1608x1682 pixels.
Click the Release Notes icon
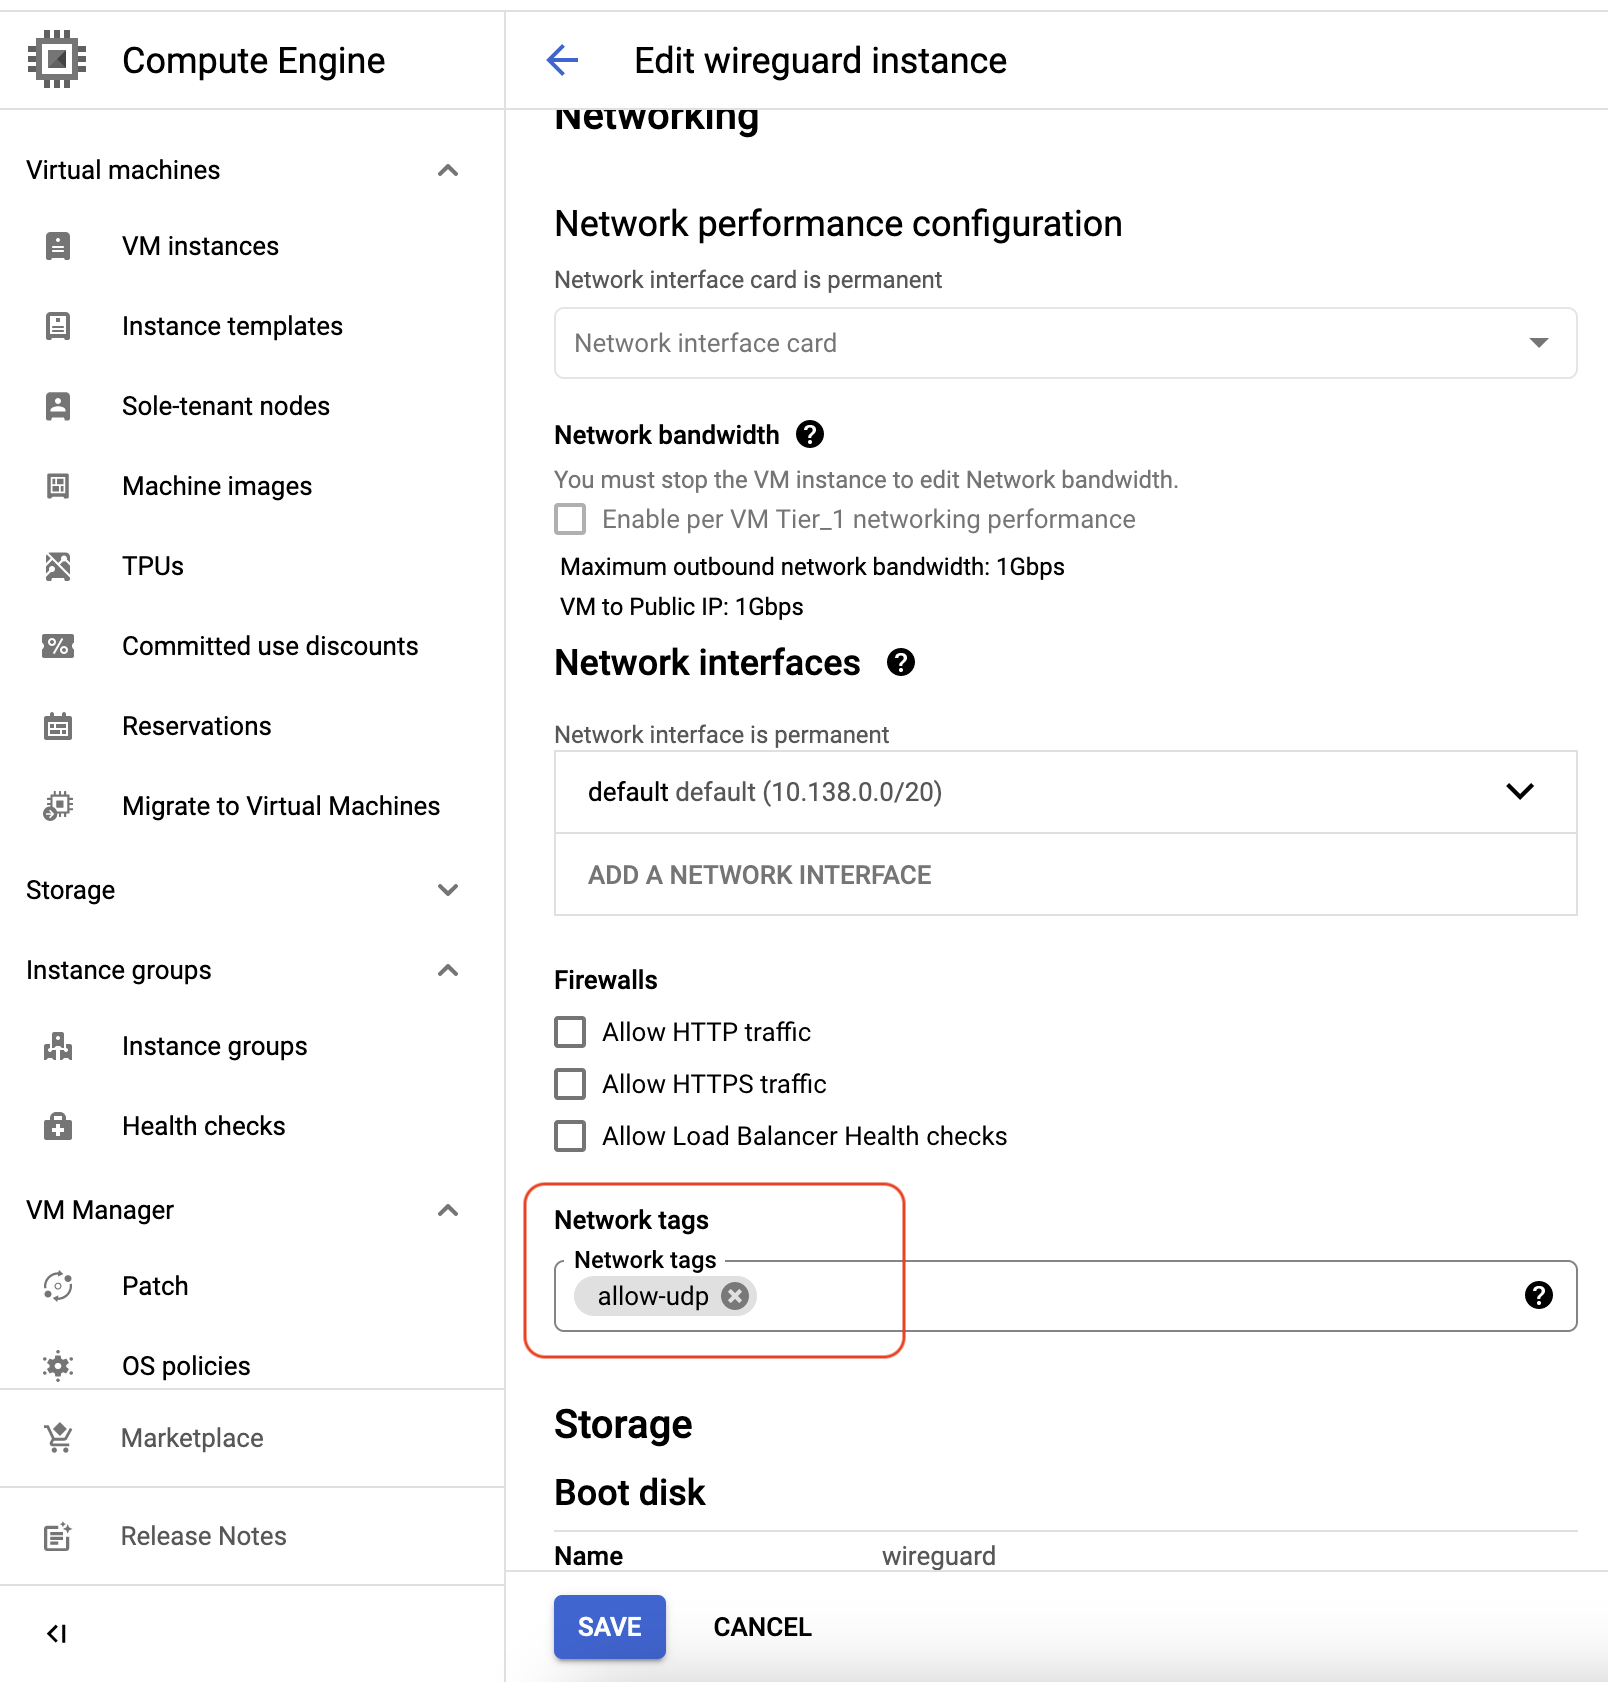[58, 1536]
